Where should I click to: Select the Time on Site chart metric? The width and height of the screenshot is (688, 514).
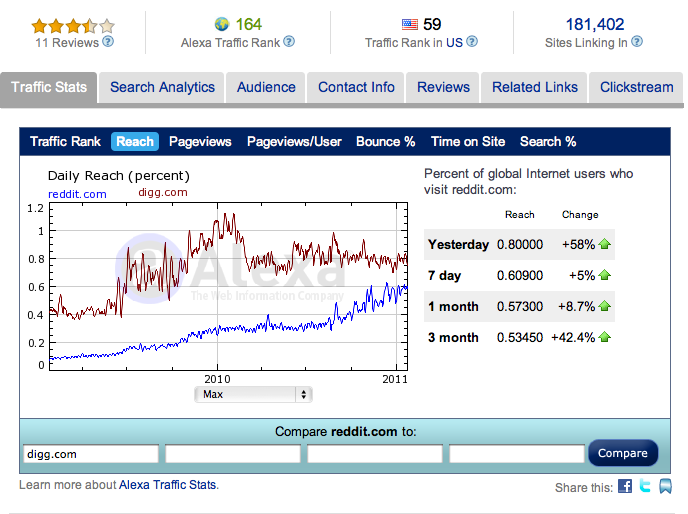[468, 141]
